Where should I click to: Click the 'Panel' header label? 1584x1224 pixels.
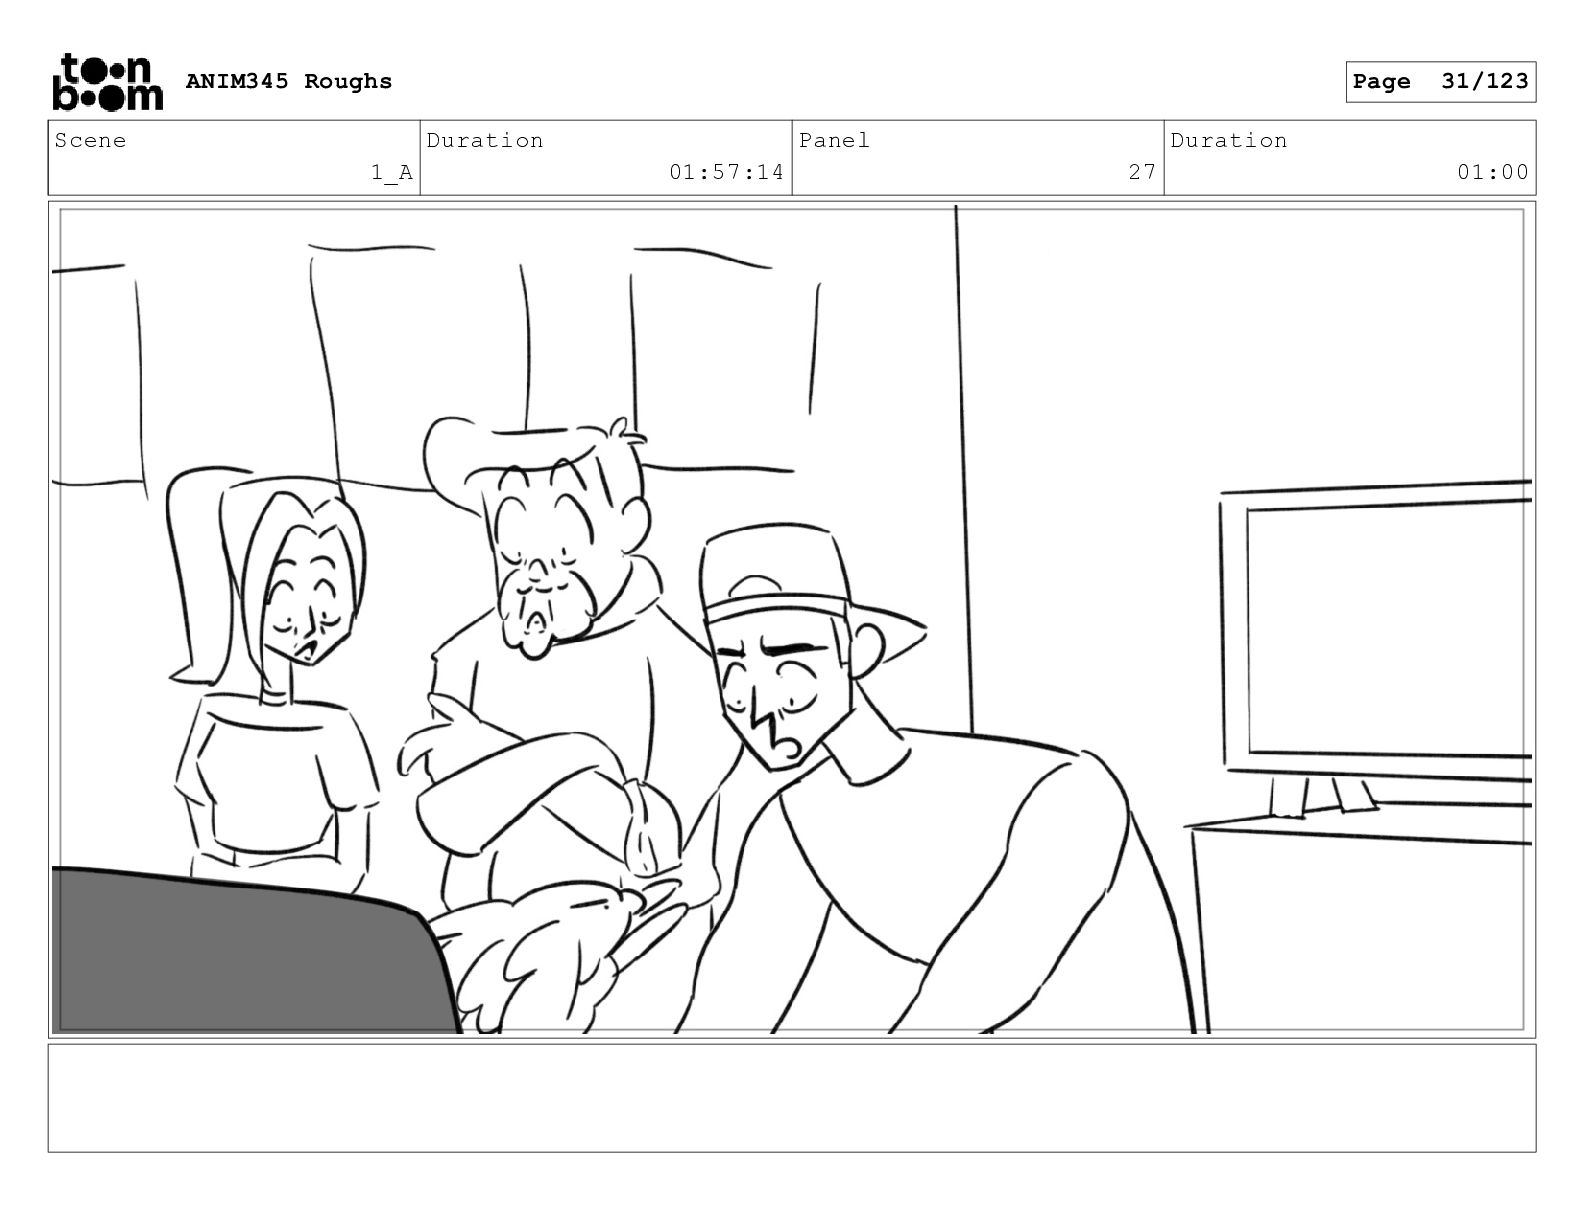834,140
